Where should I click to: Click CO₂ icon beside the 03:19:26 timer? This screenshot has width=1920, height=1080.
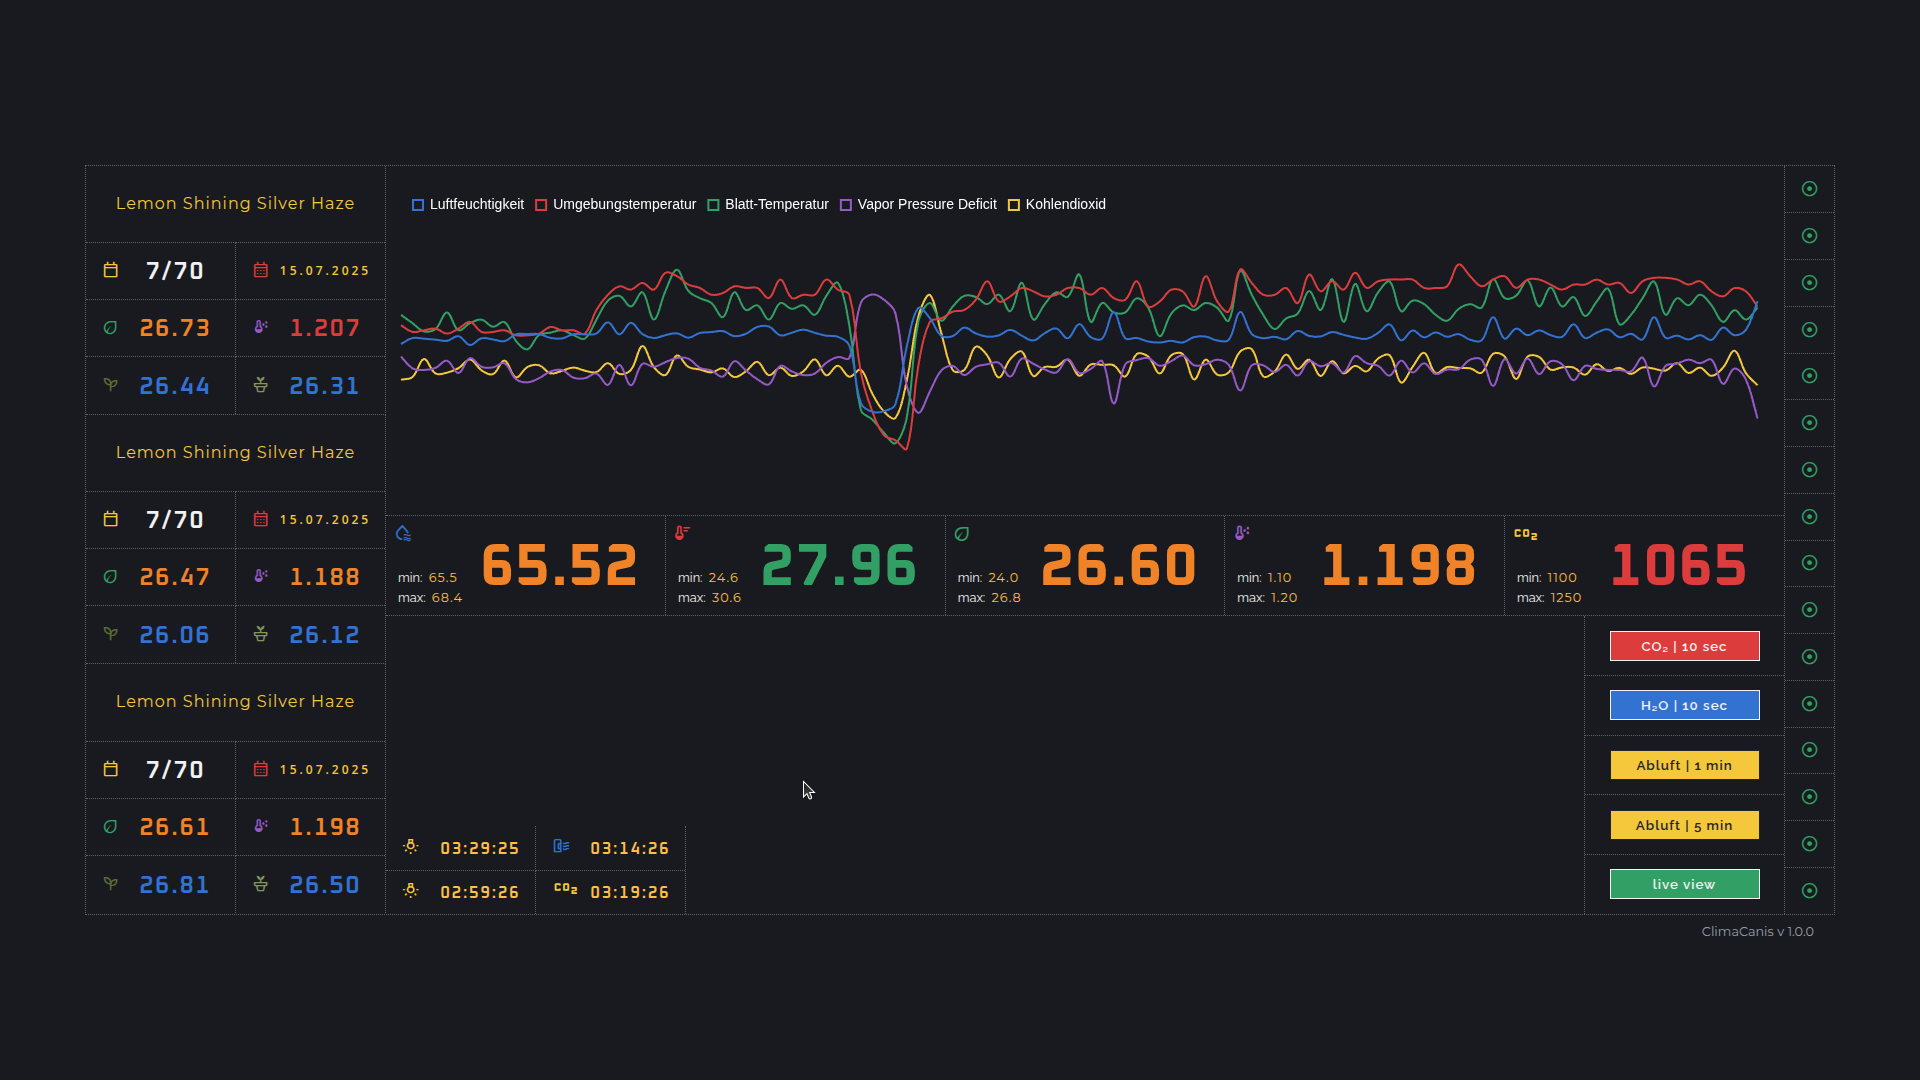(x=565, y=889)
